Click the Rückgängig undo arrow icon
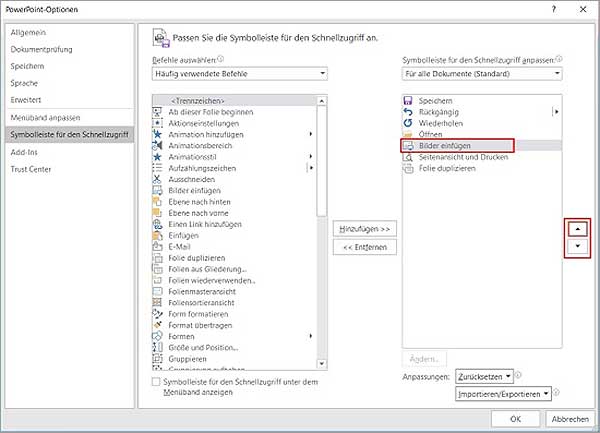Image resolution: width=600 pixels, height=433 pixels. coord(408,112)
